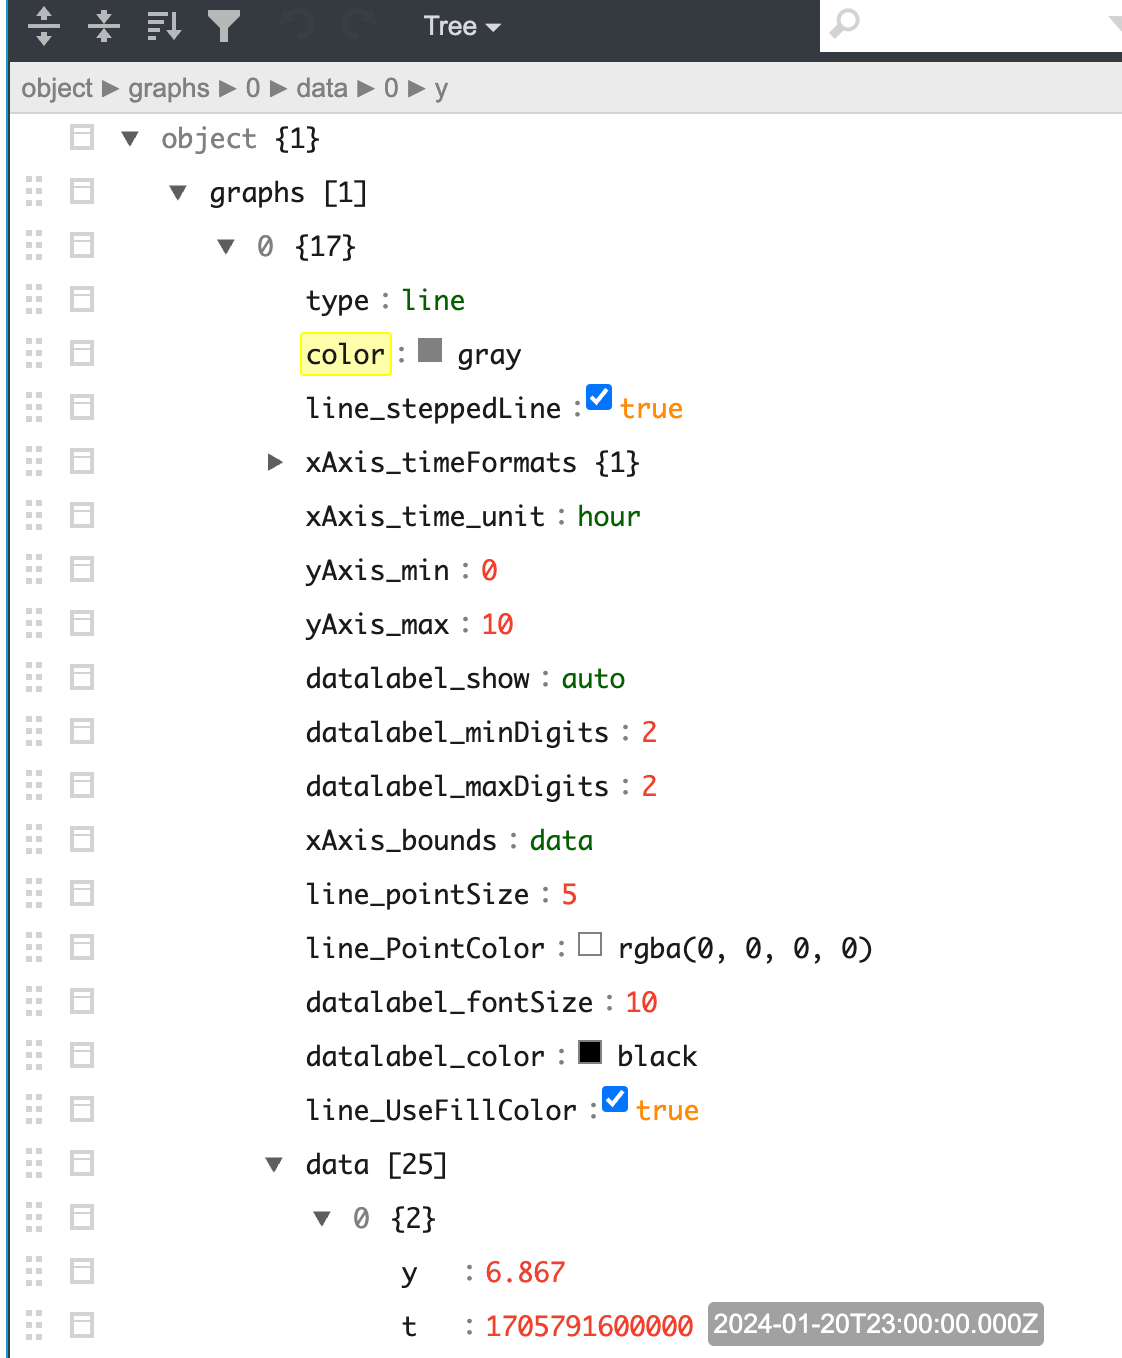1122x1358 pixels.
Task: Expand the xAxis_timeFormats {1} node
Action: point(274,462)
